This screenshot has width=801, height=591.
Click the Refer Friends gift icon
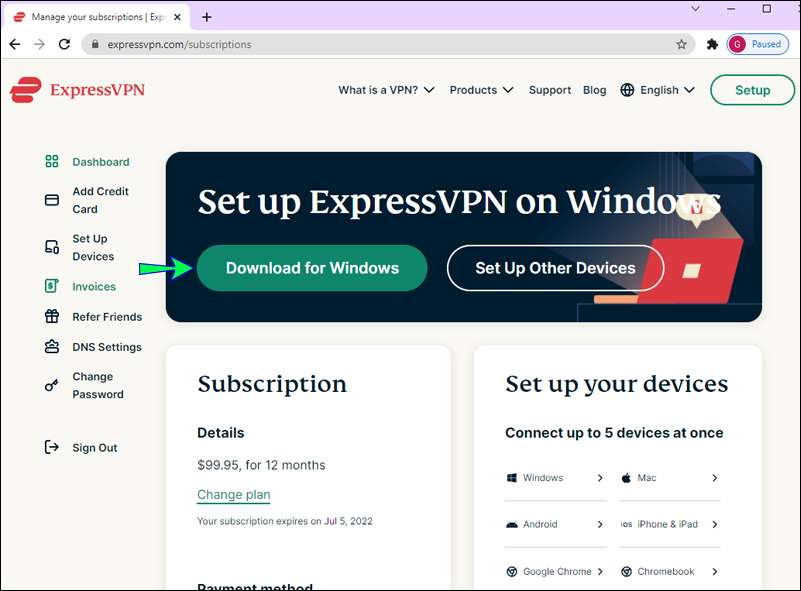tap(52, 316)
